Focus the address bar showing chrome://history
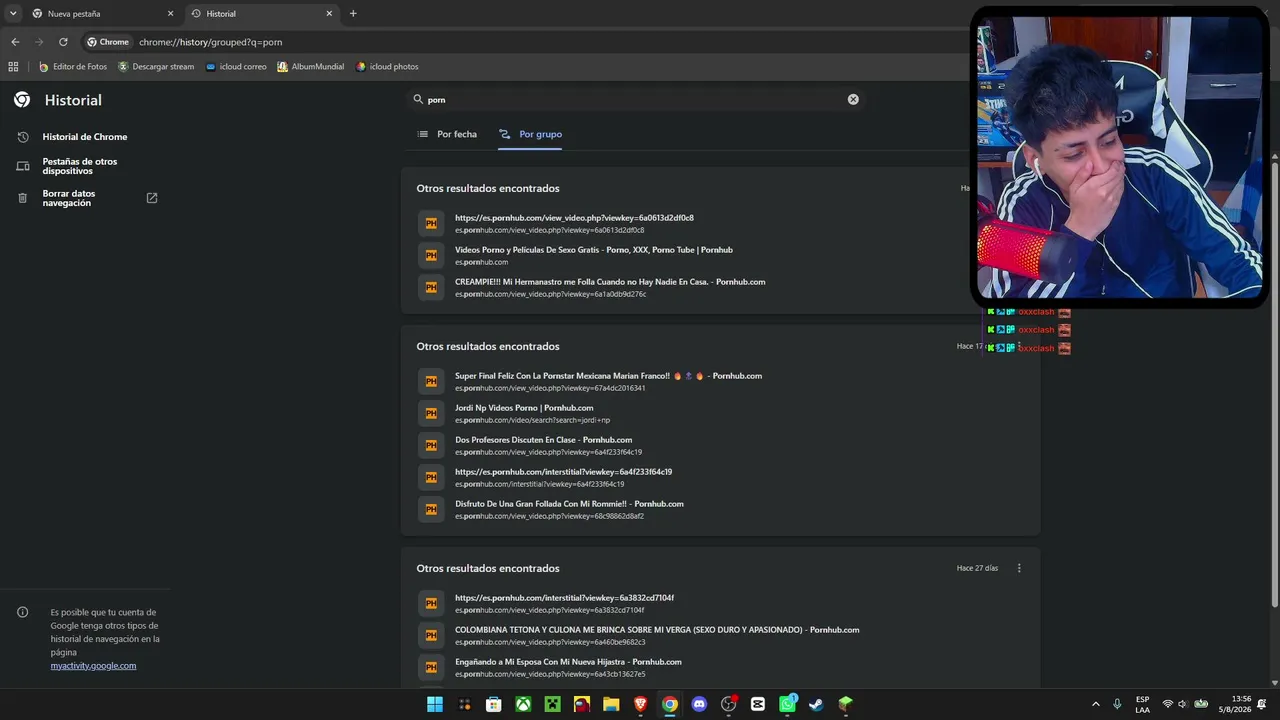 (550, 42)
